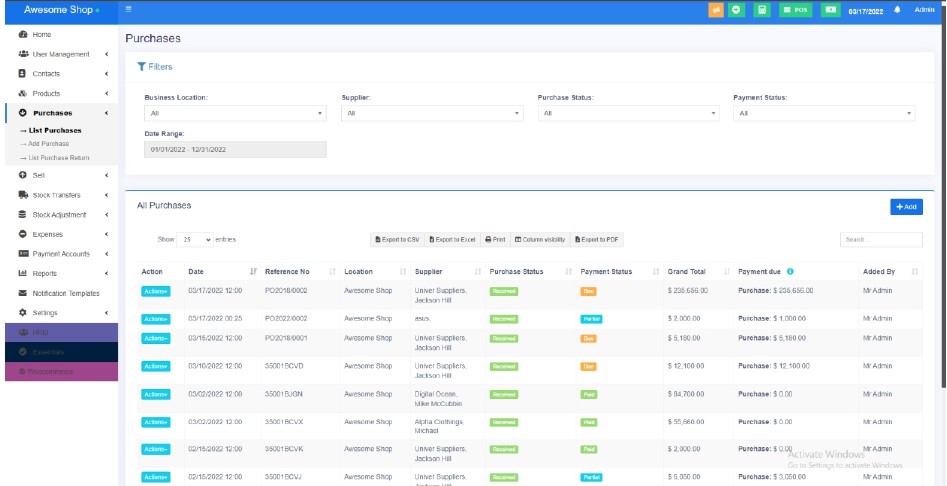Click the green plus circle icon in header
The image size is (947, 486).
tap(737, 10)
